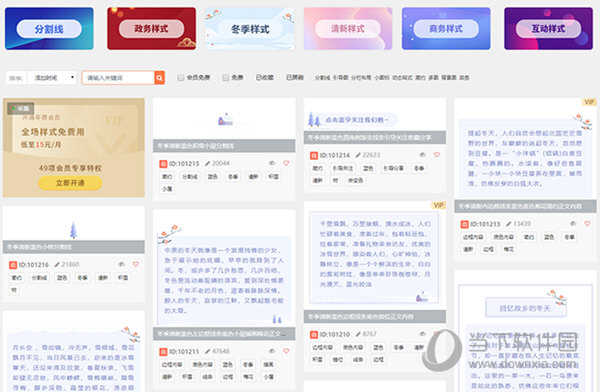
Task: Click the pencil icon next to 21860
Action: (x=57, y=265)
